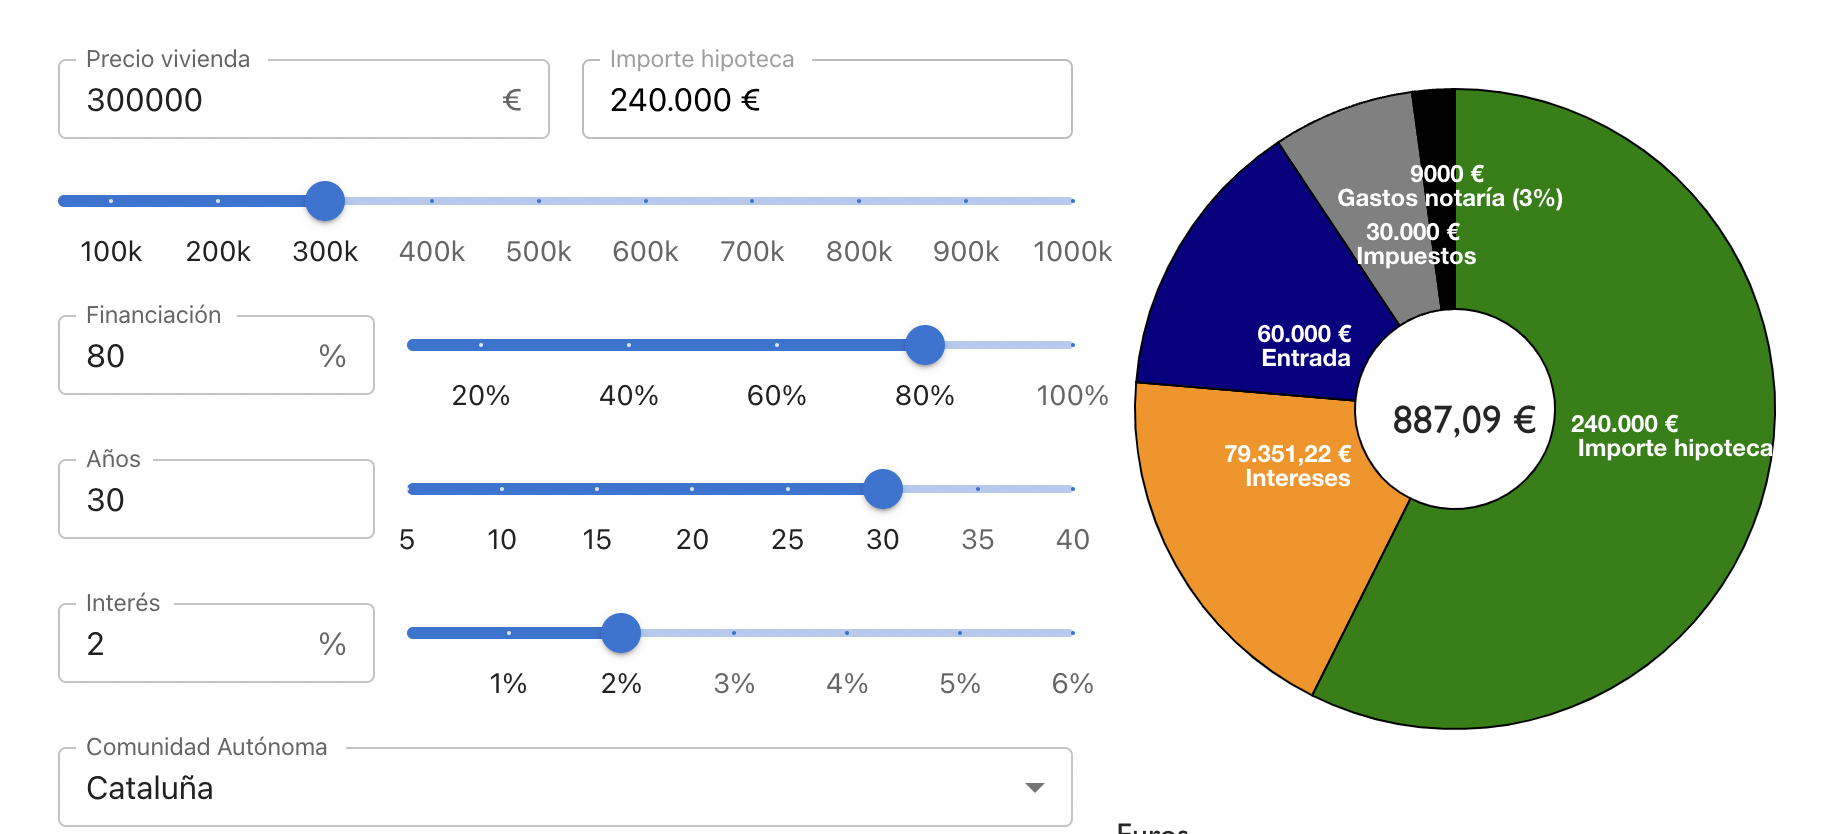Set years slider to 40 mark
Screen dimensions: 1836x834
pos(1072,489)
